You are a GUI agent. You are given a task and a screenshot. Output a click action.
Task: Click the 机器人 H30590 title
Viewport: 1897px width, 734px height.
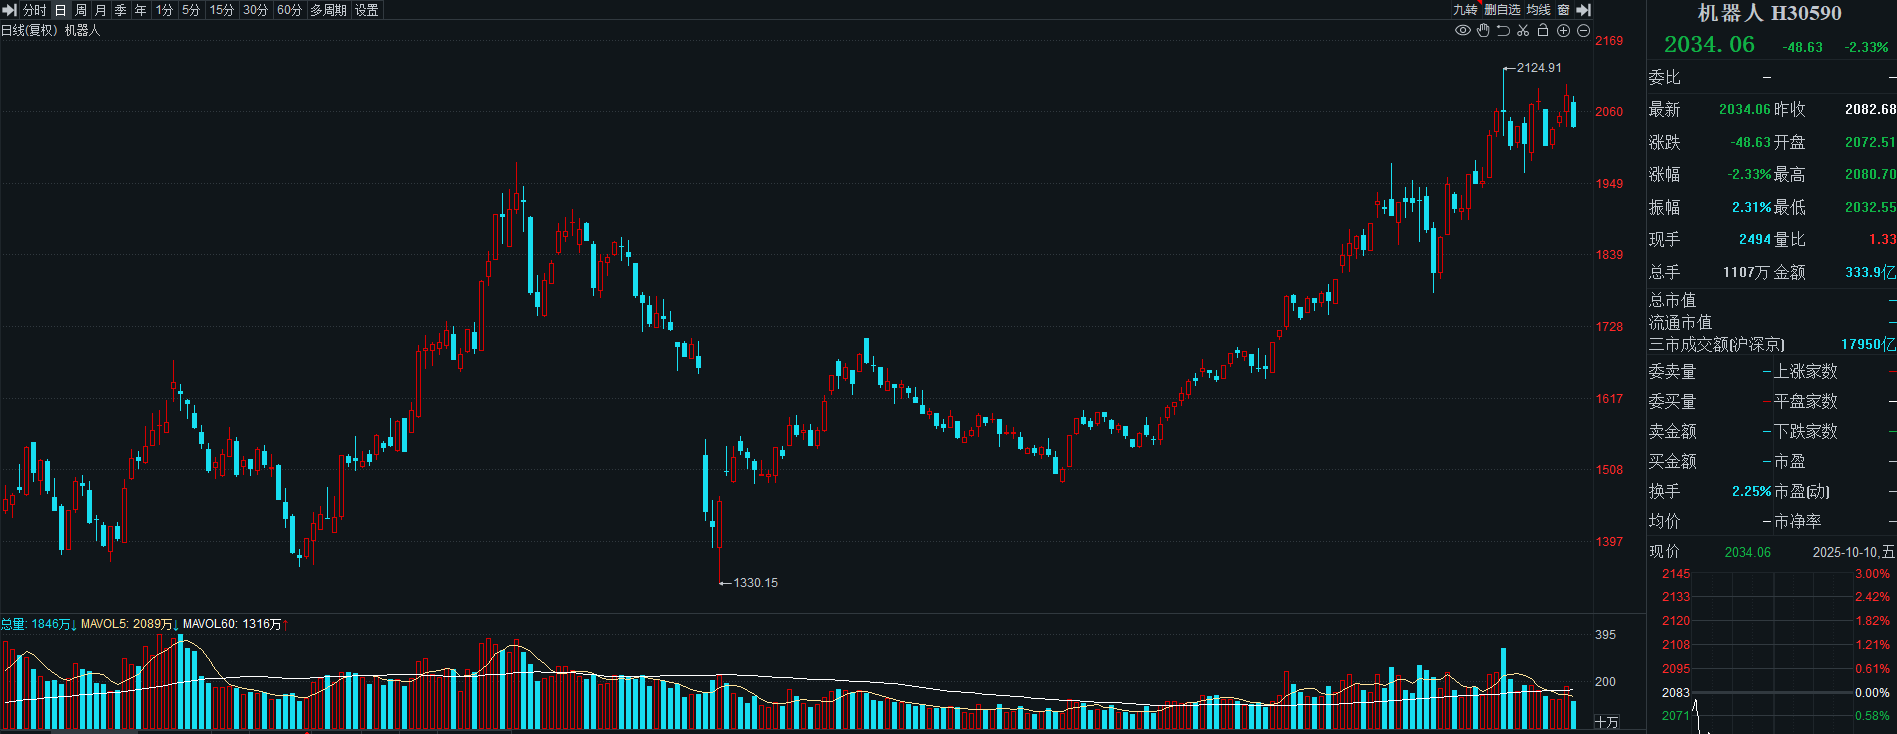[1769, 13]
